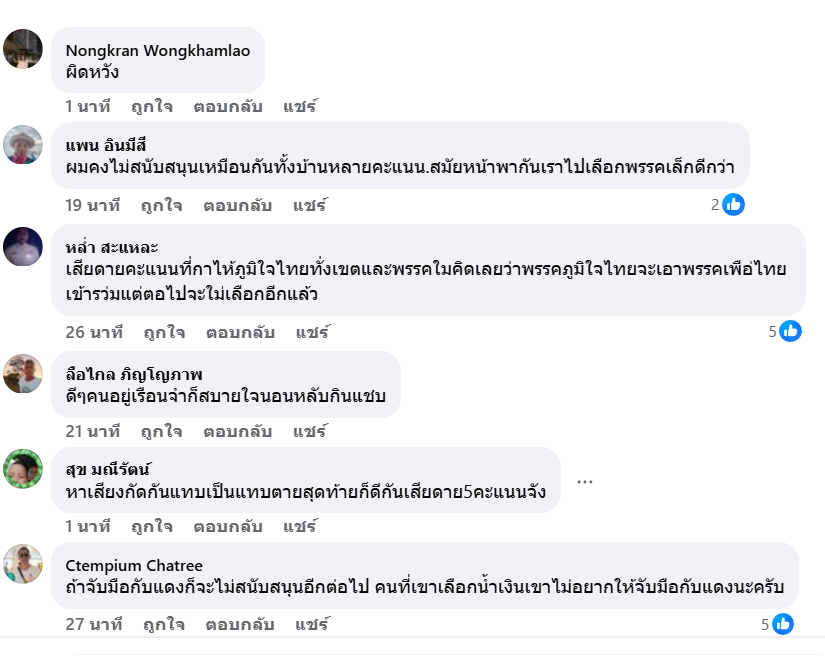Click the like reaction icon on หล่า สะแหละ's comment
This screenshot has width=825, height=664.
[790, 330]
